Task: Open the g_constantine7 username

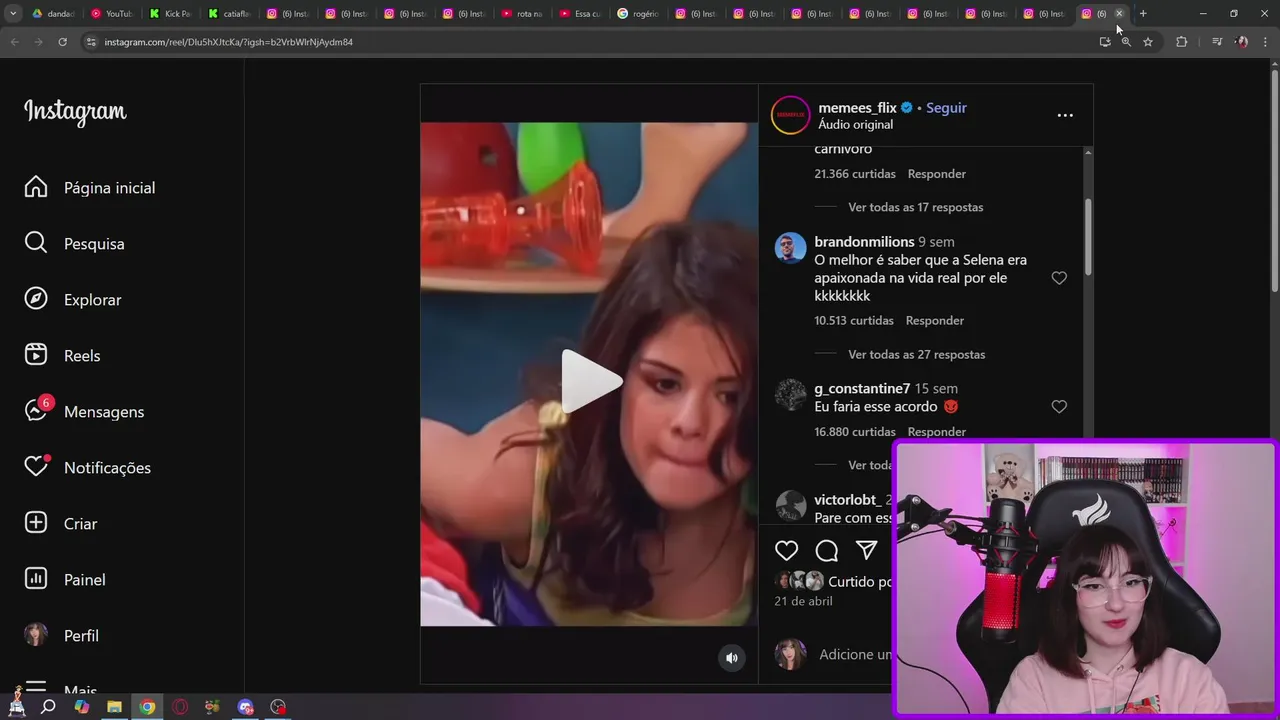Action: (862, 389)
